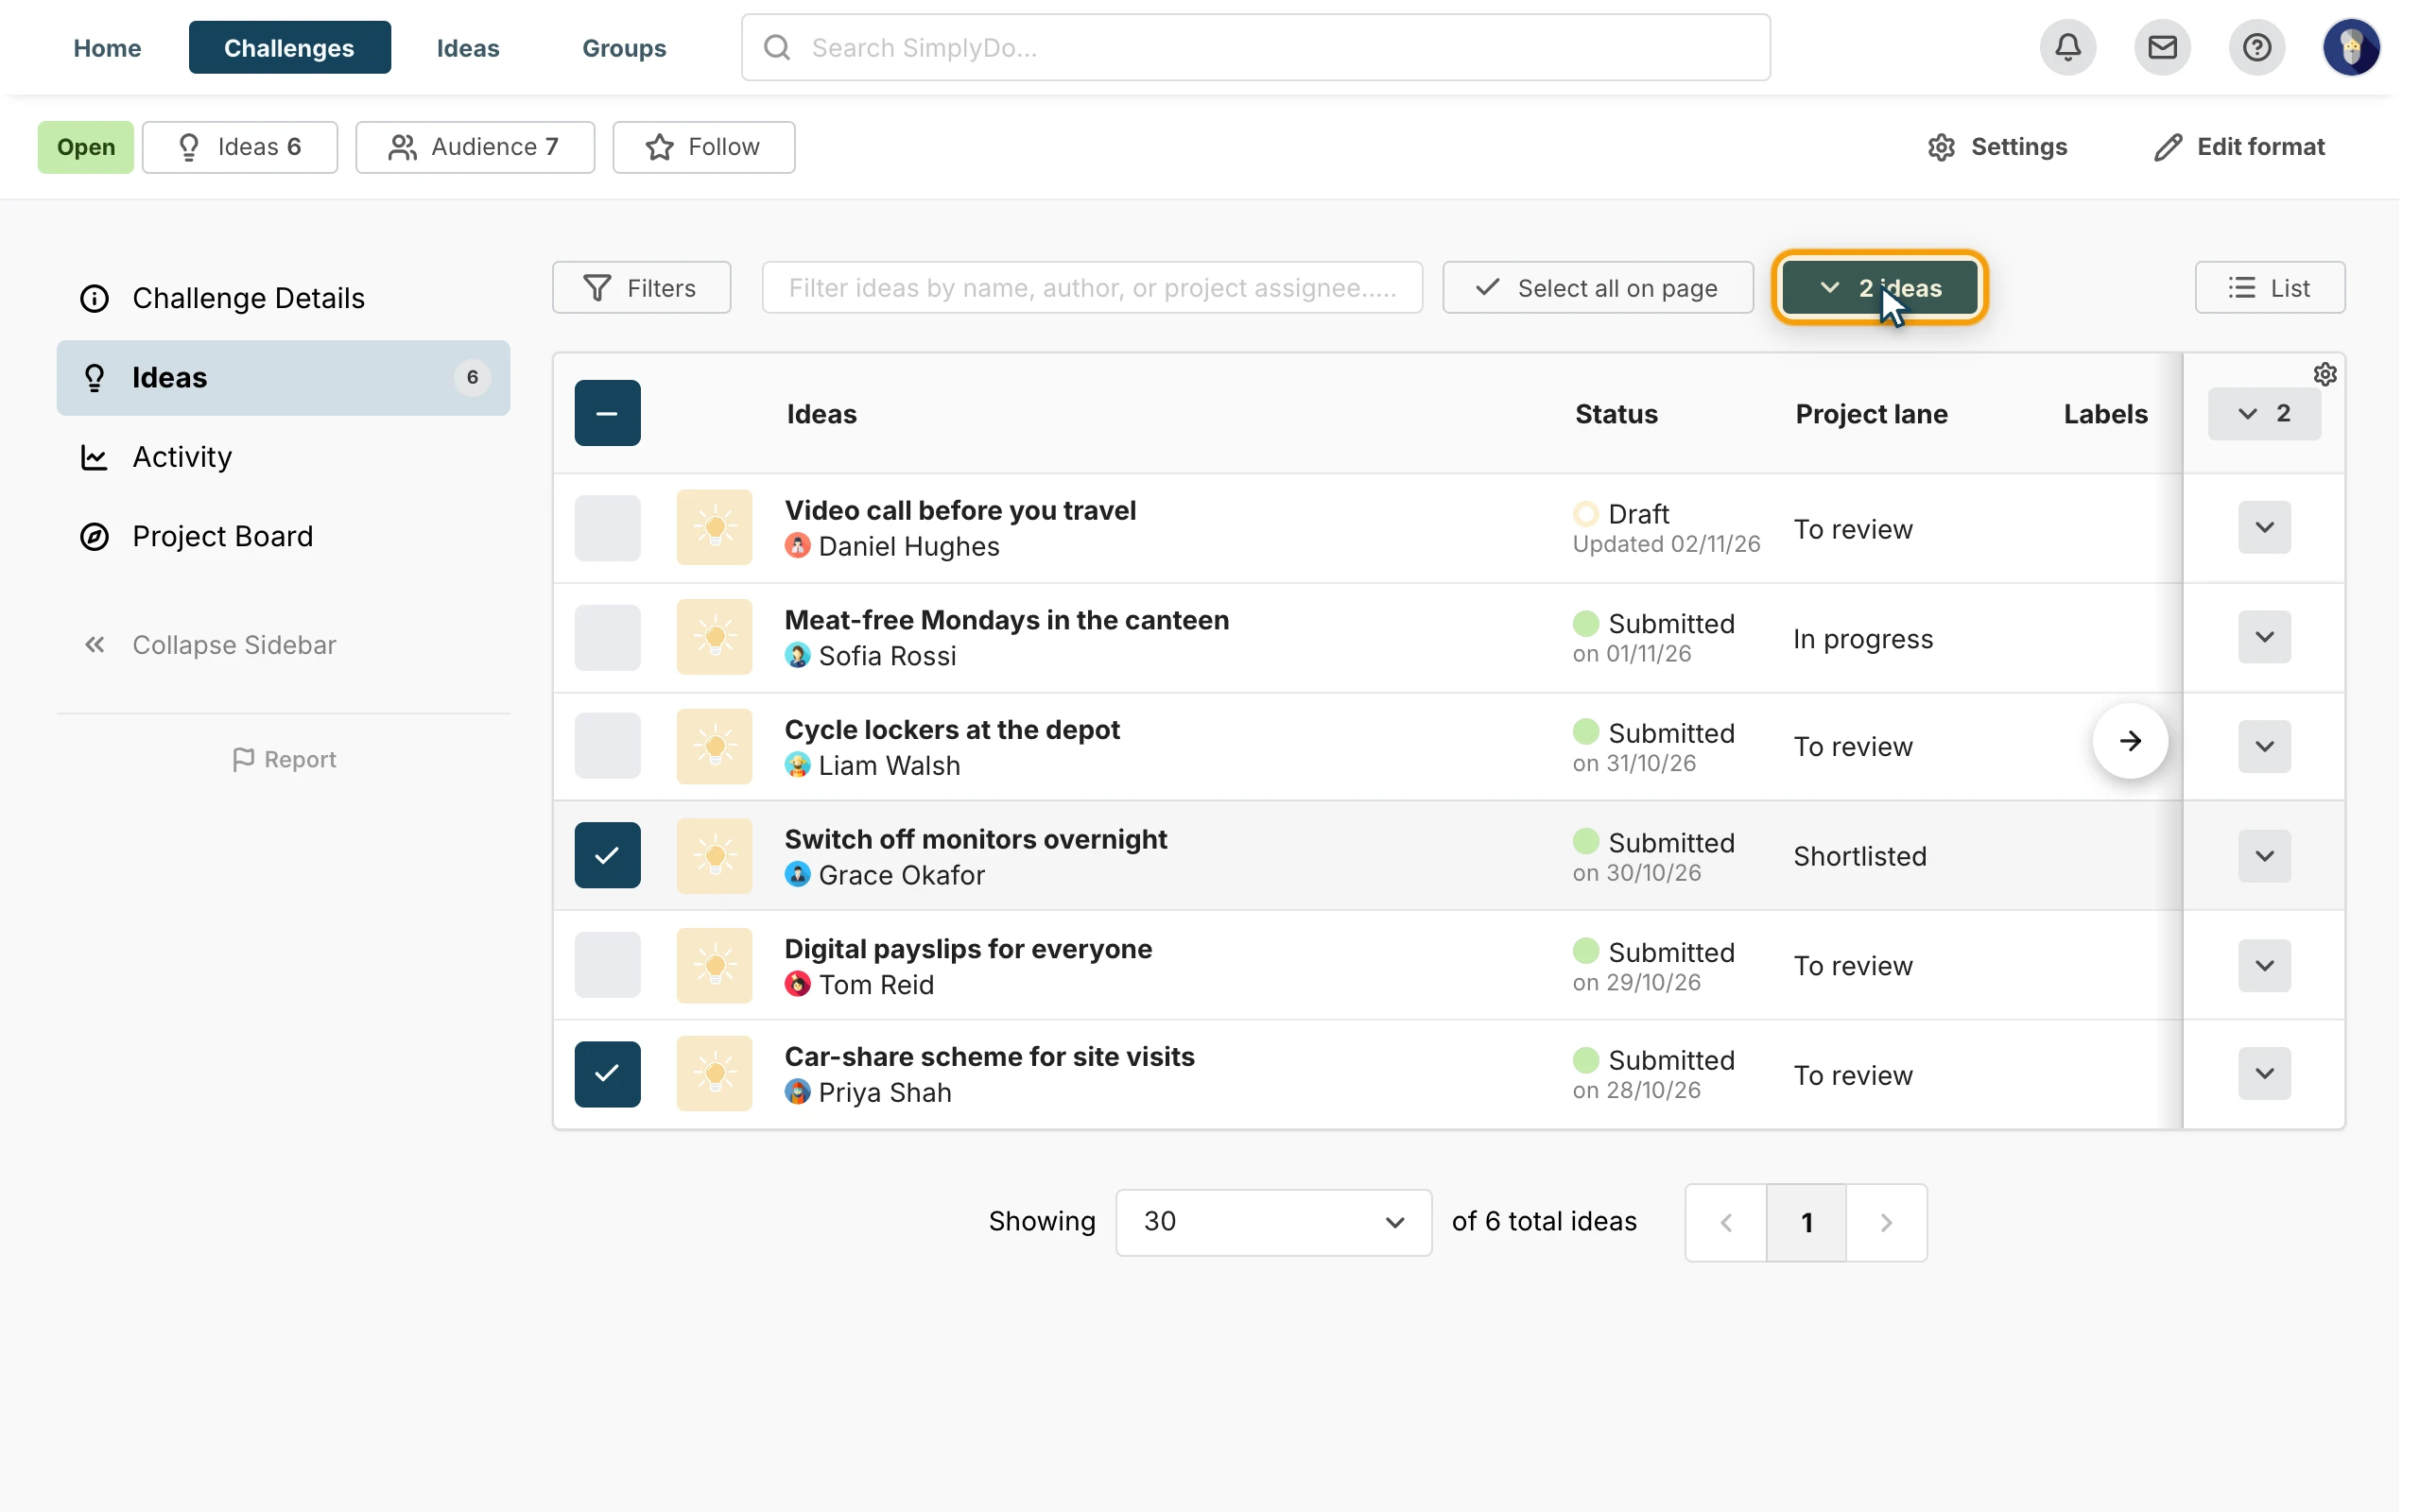
Task: Expand actions for Meat-free Mondays row
Action: point(2264,638)
